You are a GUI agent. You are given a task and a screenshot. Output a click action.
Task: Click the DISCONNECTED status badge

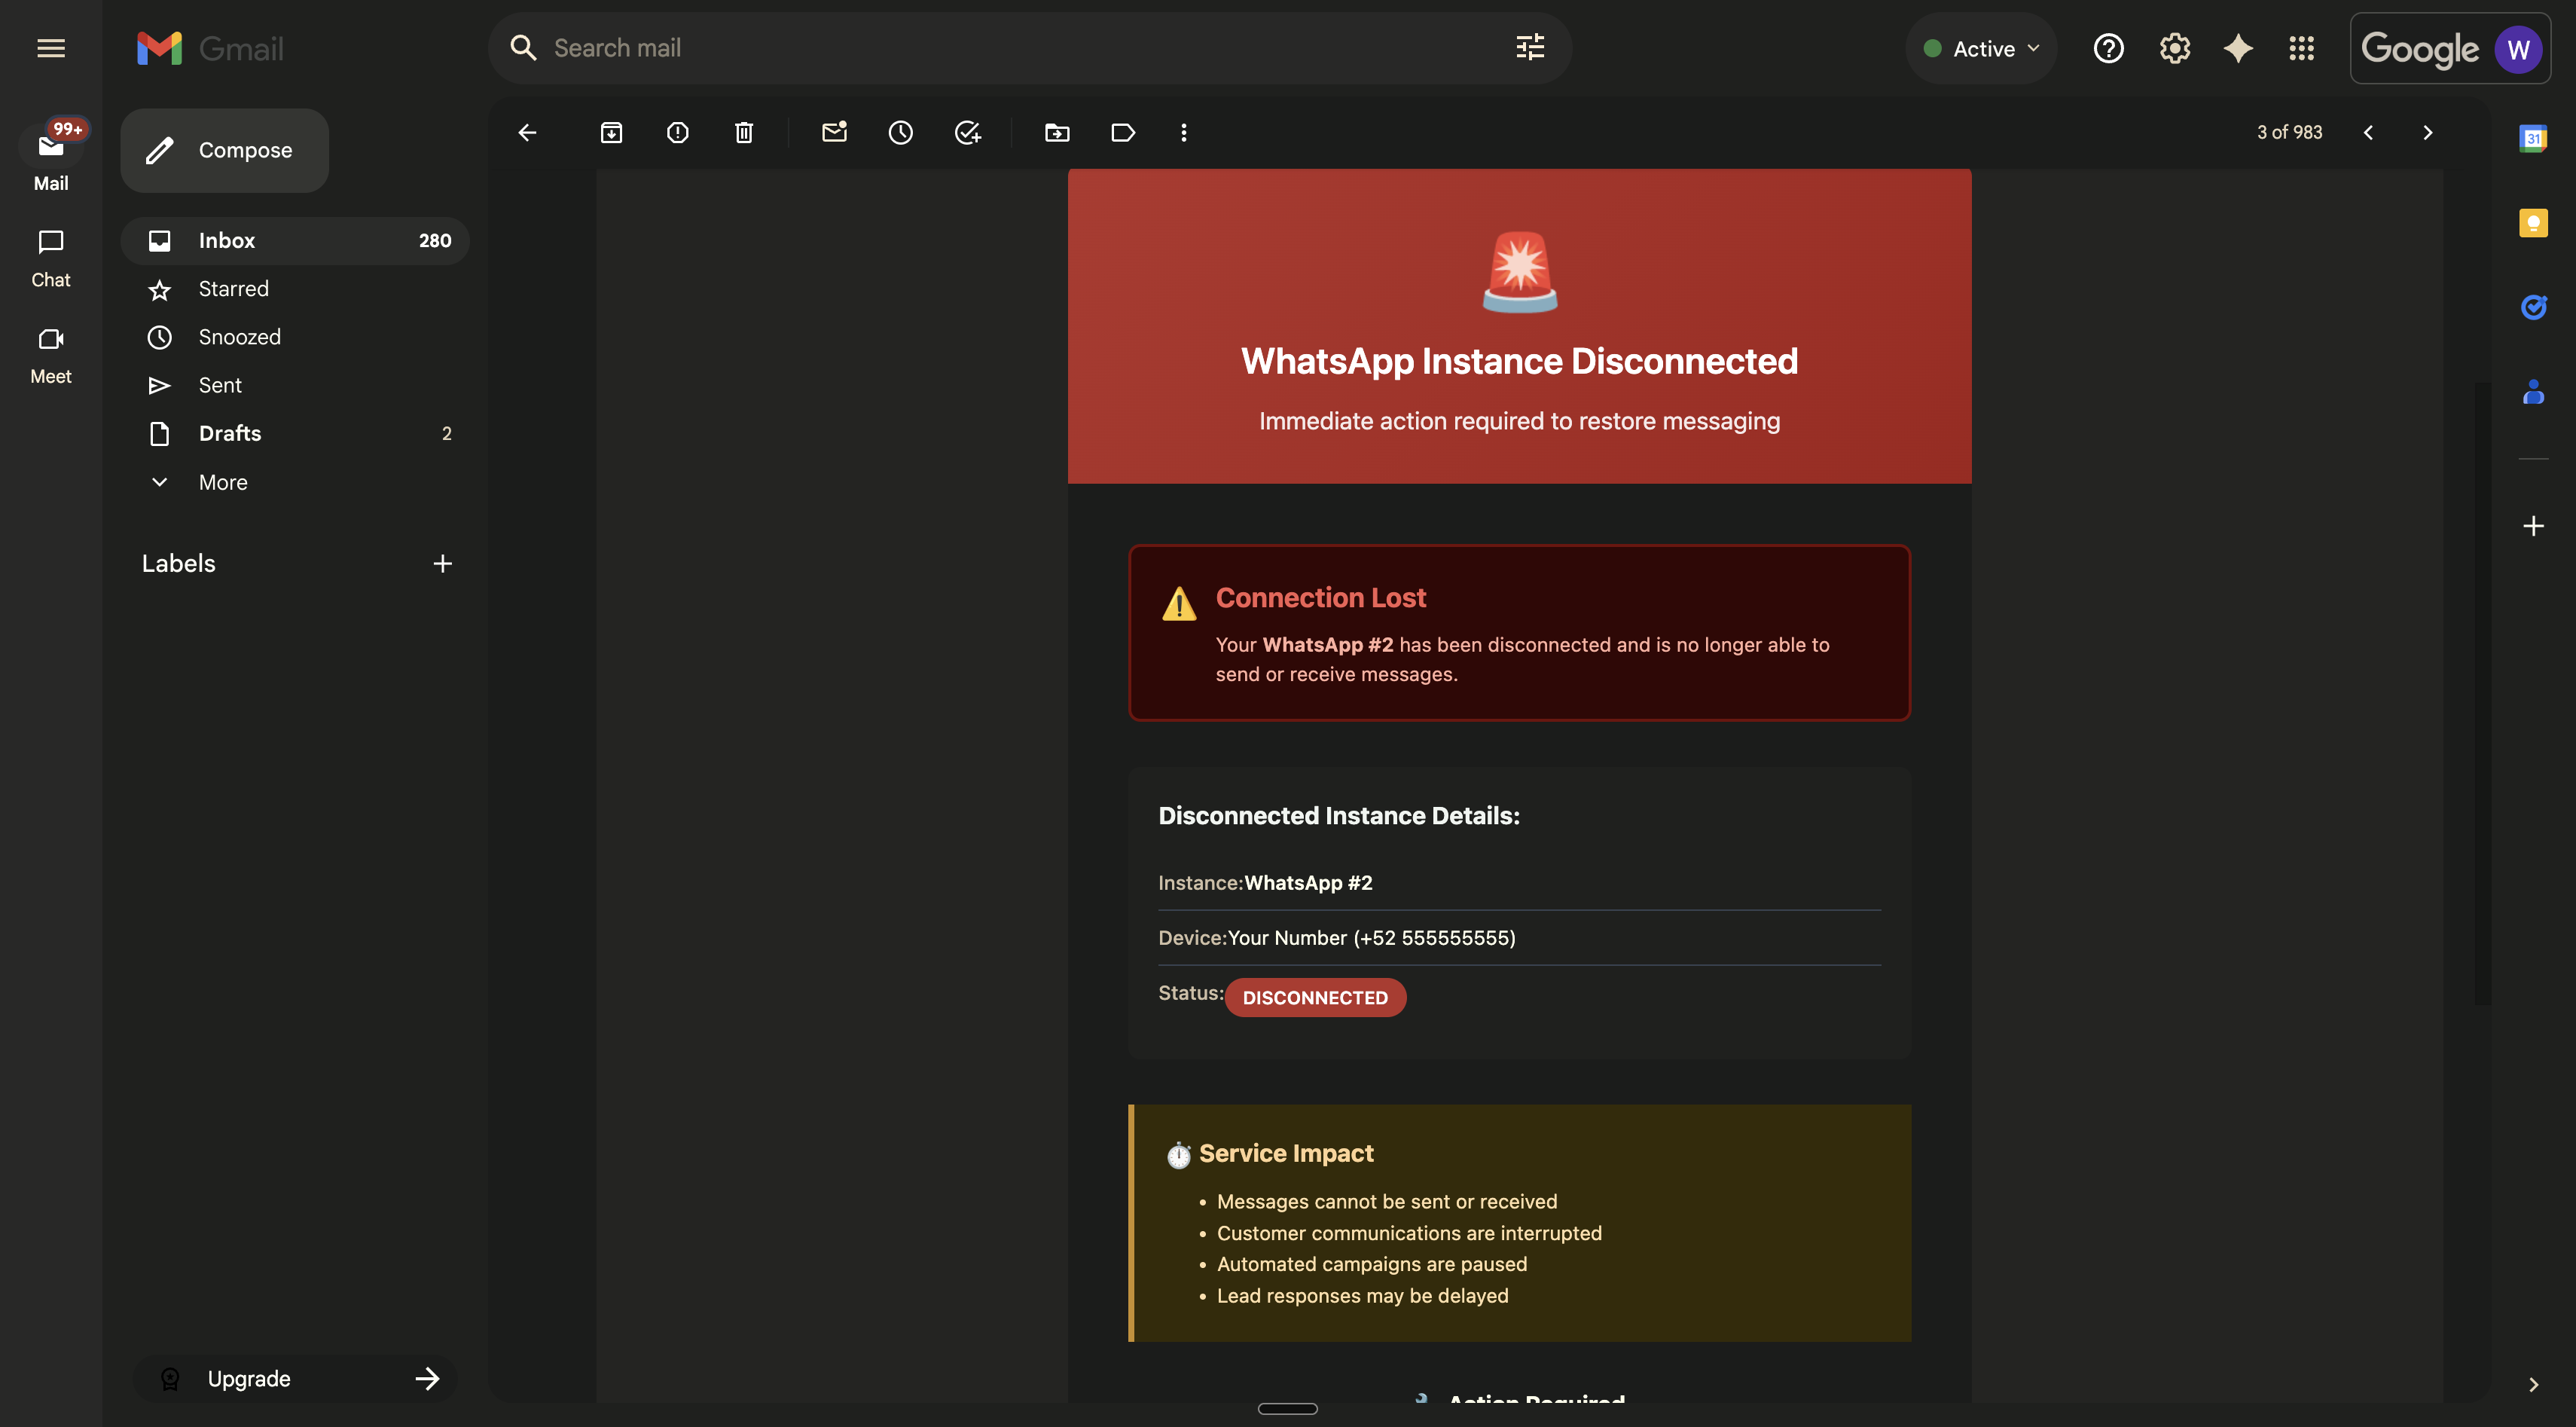1315,997
